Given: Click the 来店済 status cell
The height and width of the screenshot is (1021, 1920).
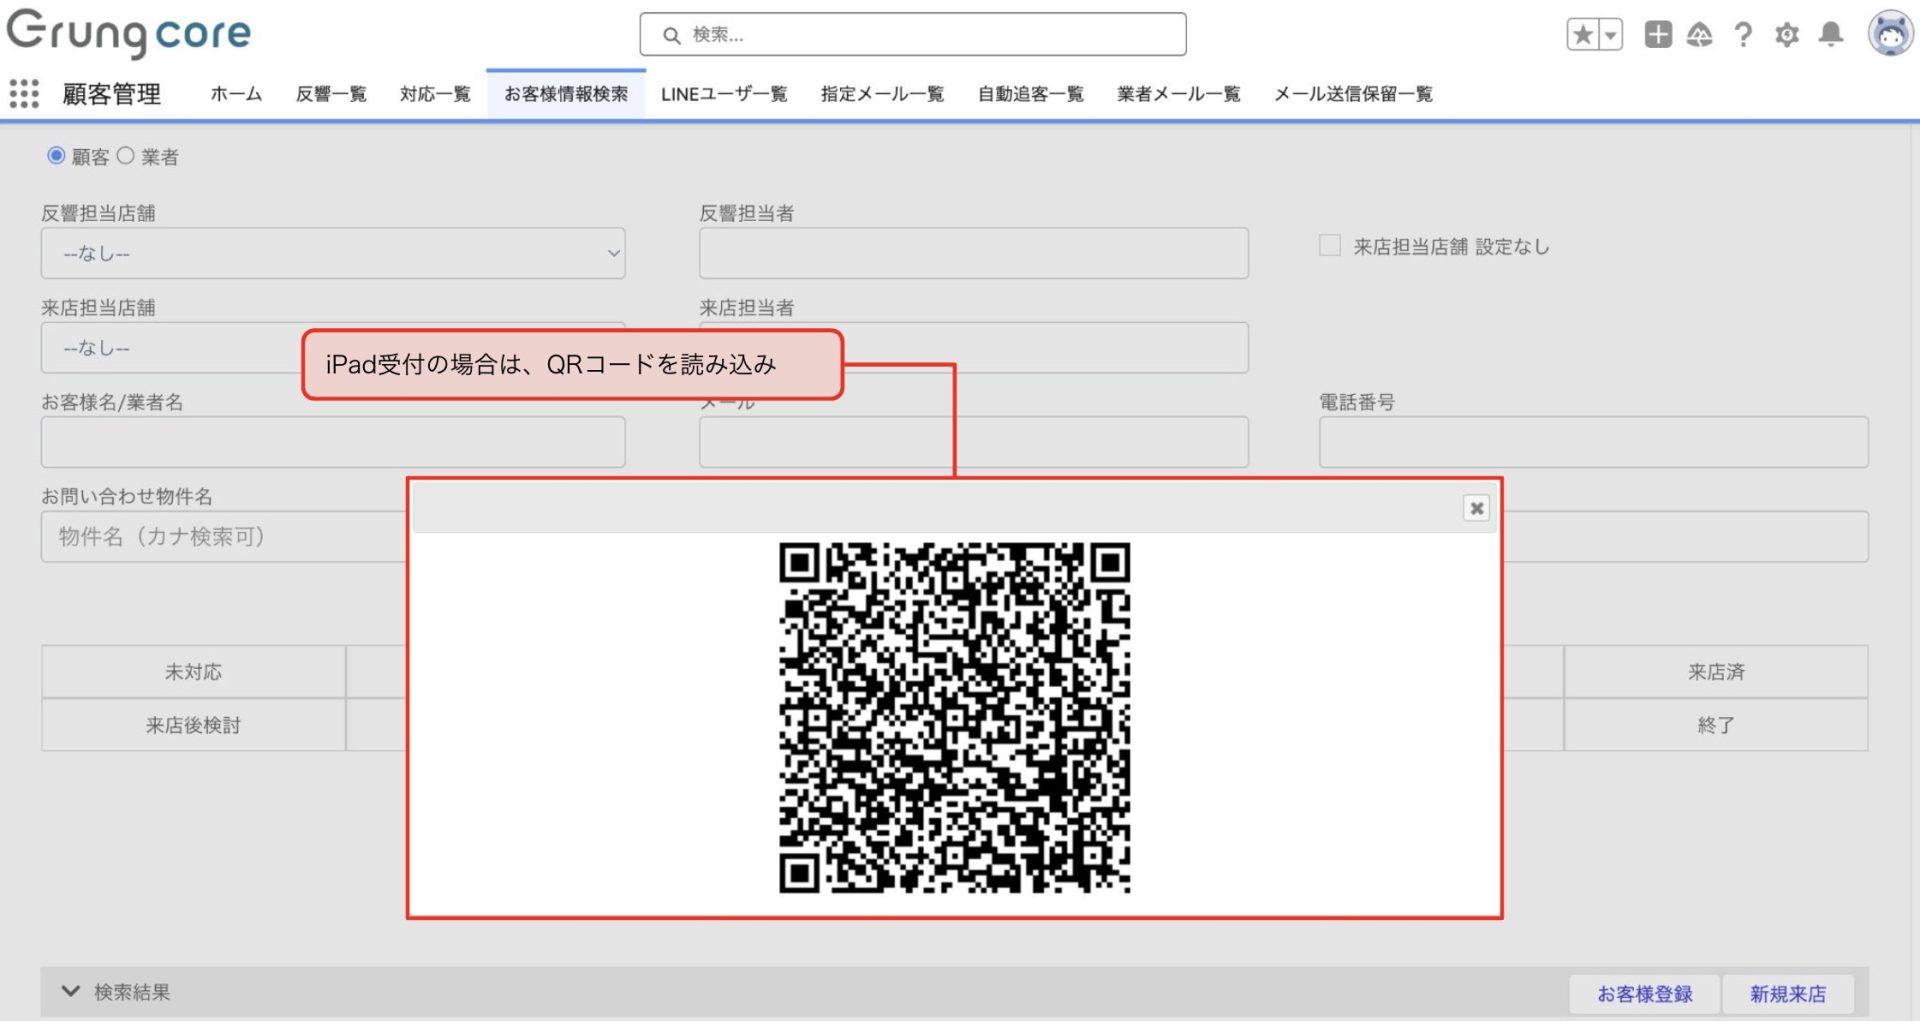Looking at the screenshot, I should (1715, 672).
